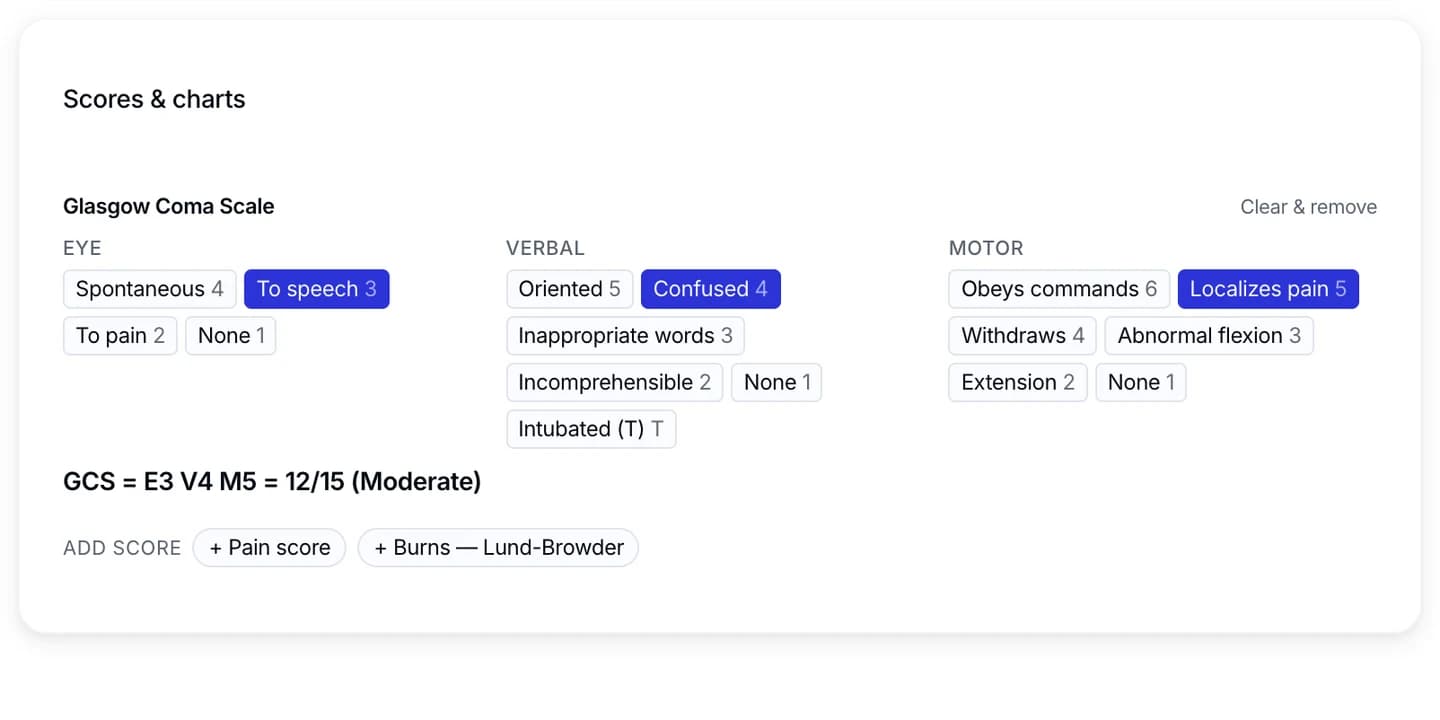Select Withdraws 4 motor response
This screenshot has height=720, width=1440.
[x=1023, y=336]
